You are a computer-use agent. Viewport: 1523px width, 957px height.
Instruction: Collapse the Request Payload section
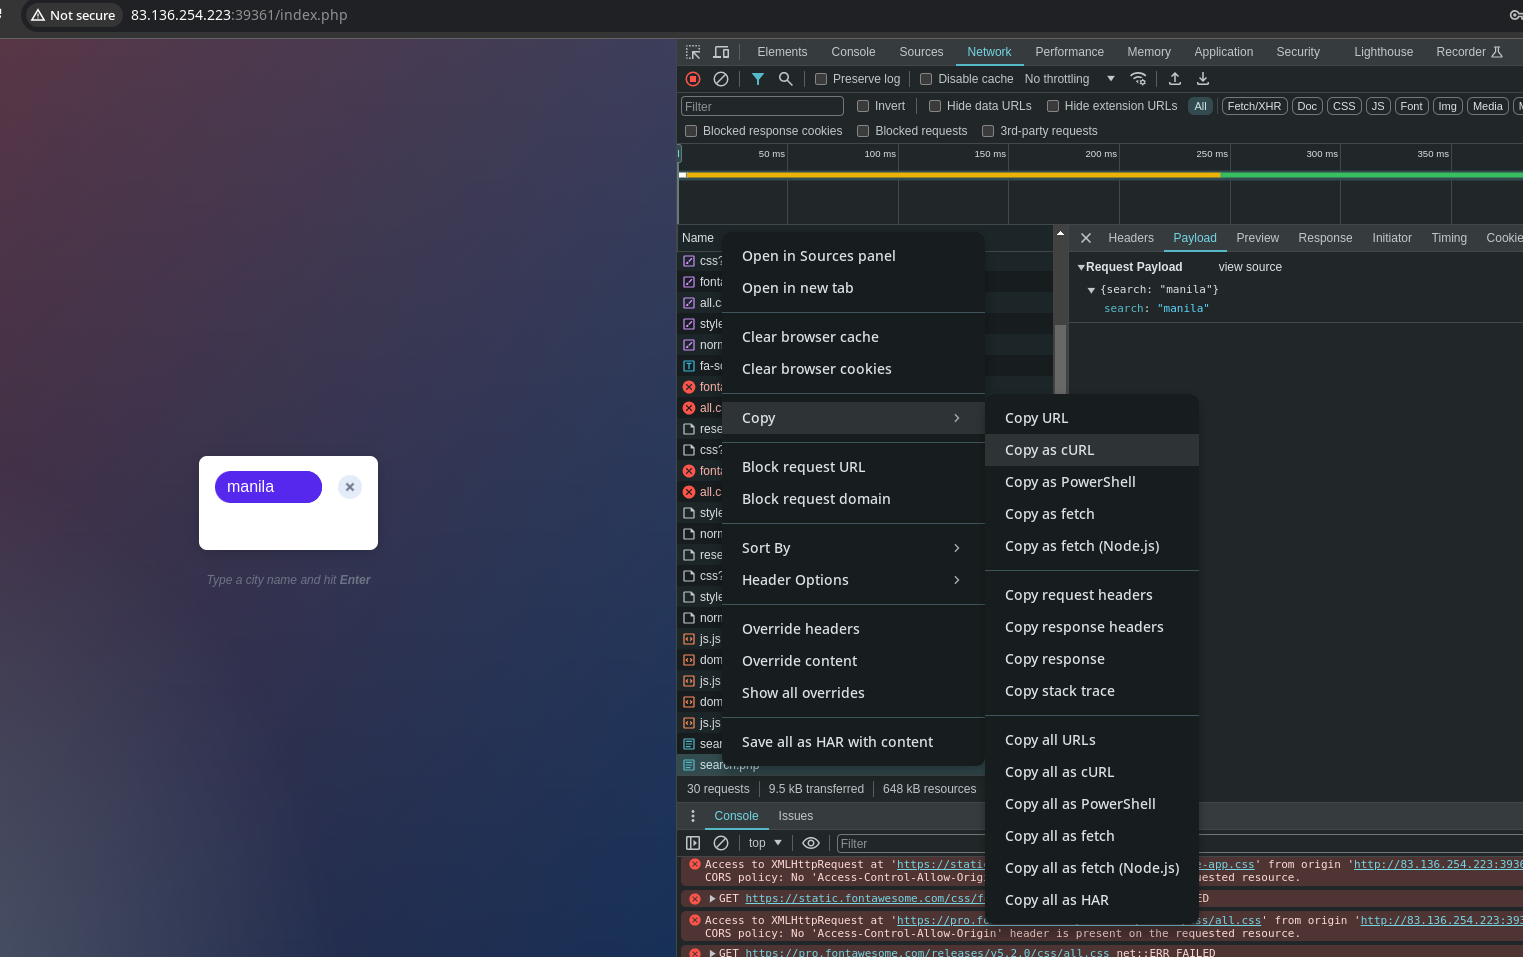[1081, 267]
